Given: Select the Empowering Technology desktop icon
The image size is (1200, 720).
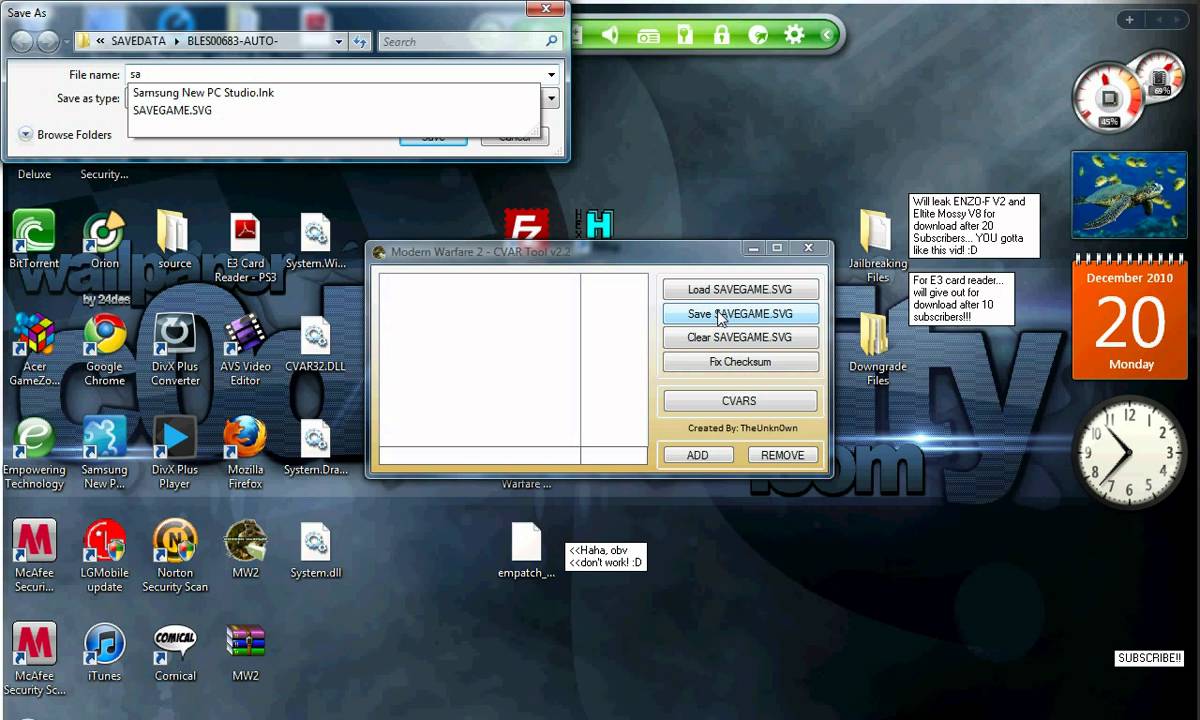Looking at the screenshot, I should [x=34, y=453].
